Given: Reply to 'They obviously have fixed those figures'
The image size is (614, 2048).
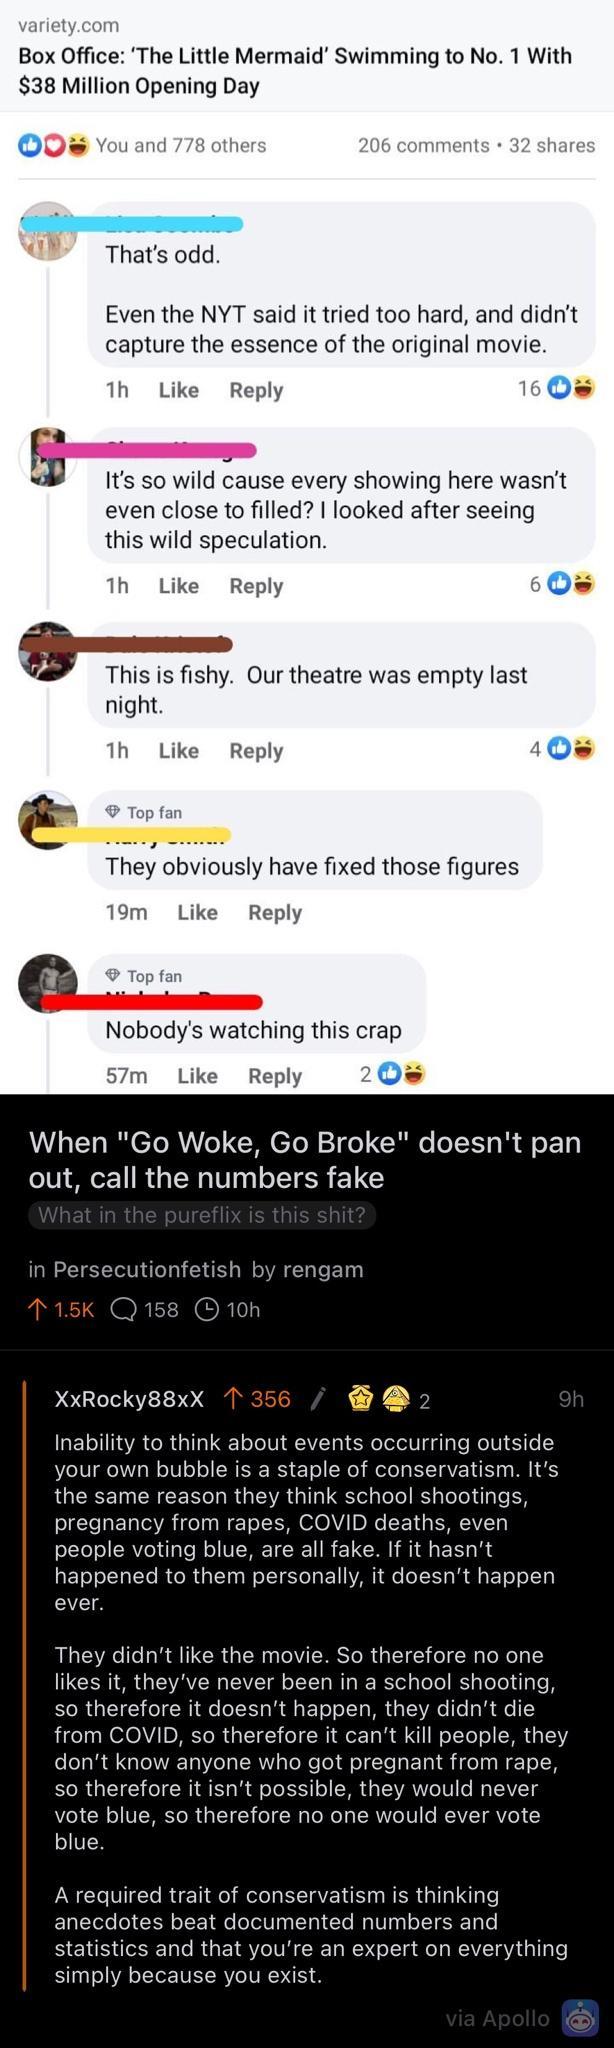Looking at the screenshot, I should tap(275, 912).
